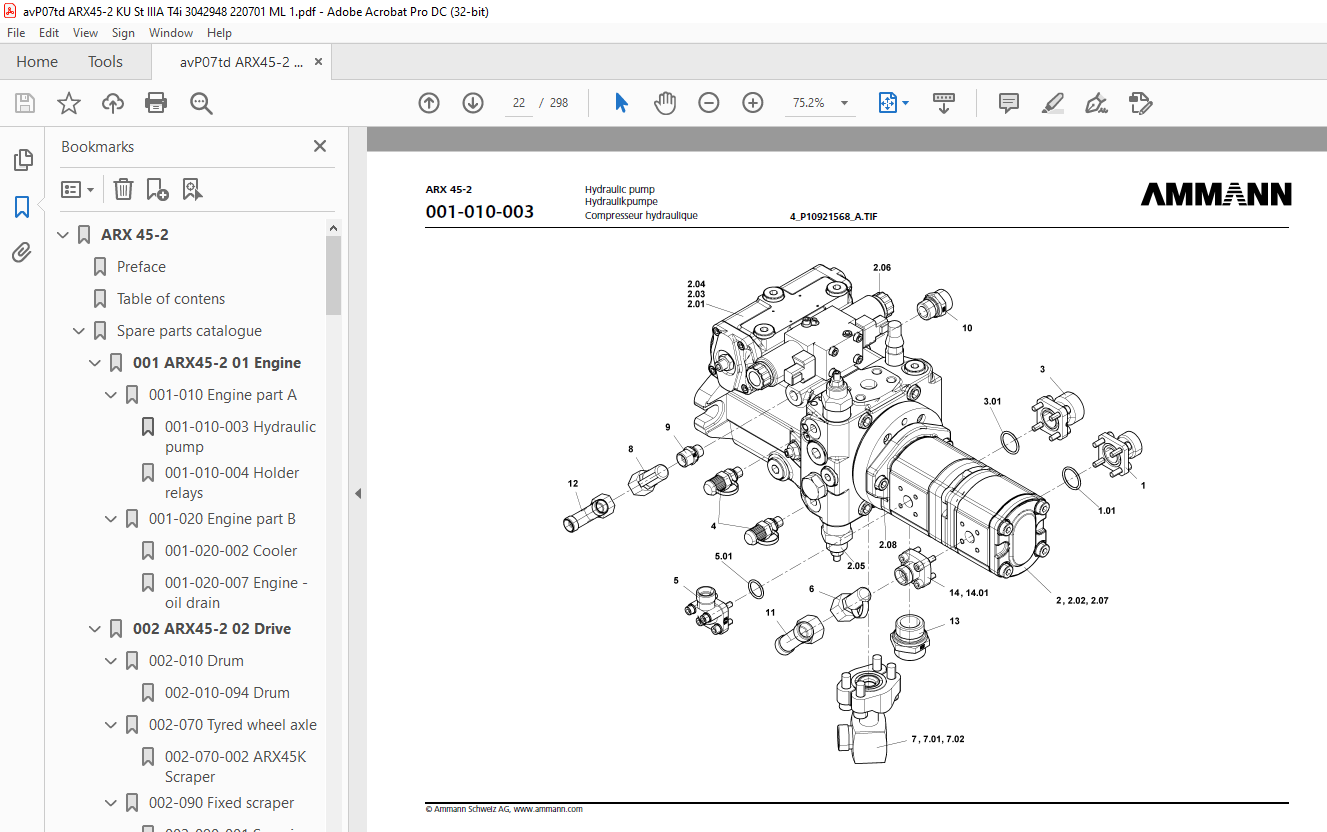The height and width of the screenshot is (832, 1327).
Task: Upload the file to cloud
Action: pyautogui.click(x=113, y=103)
